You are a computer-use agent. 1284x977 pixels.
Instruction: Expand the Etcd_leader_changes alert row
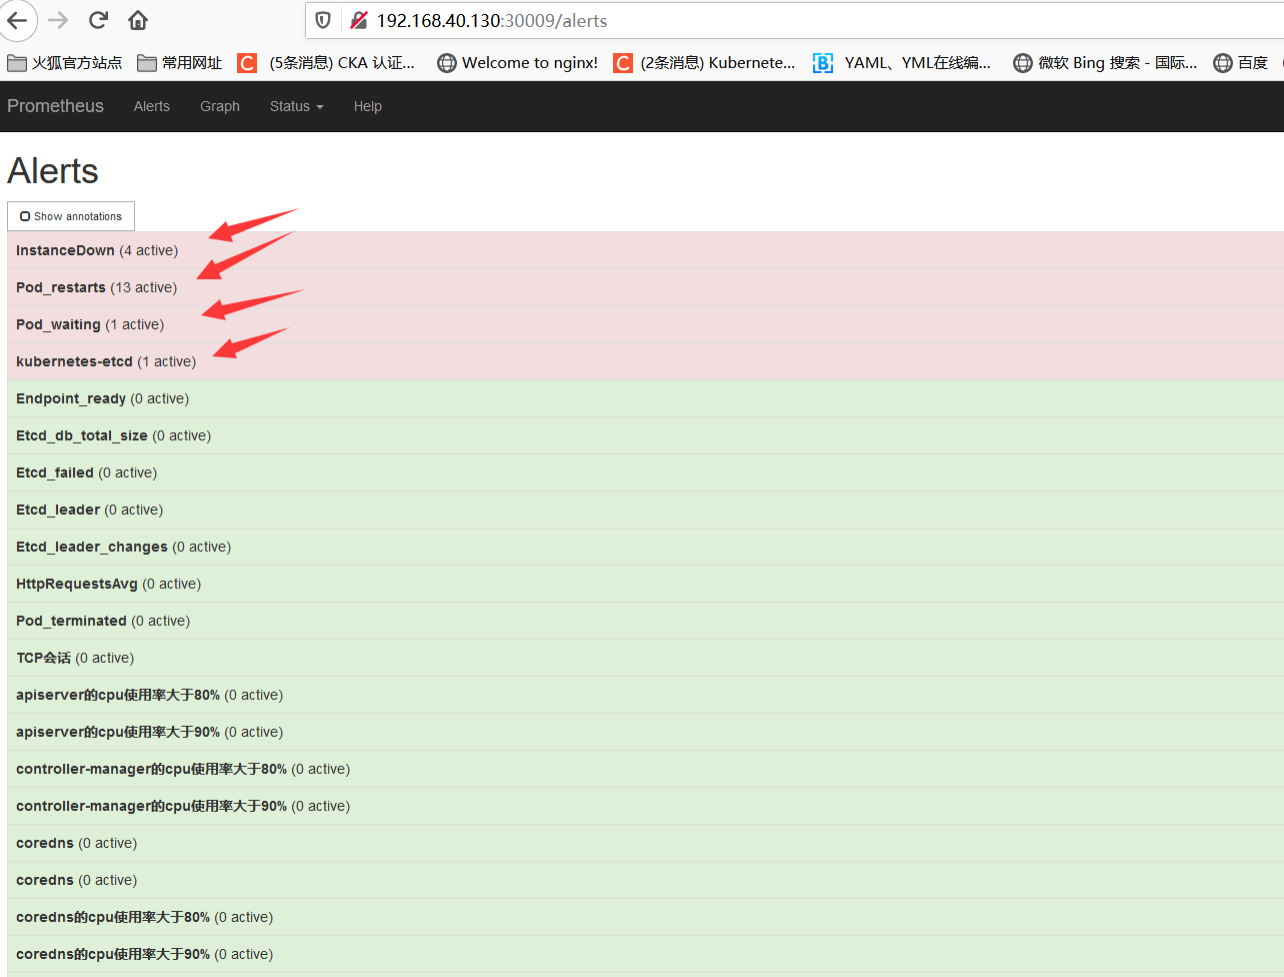pos(645,546)
